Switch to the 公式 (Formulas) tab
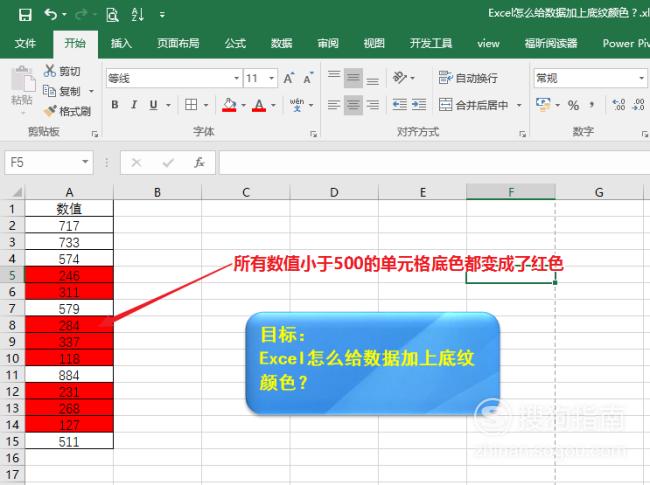The width and height of the screenshot is (650, 485). point(235,43)
